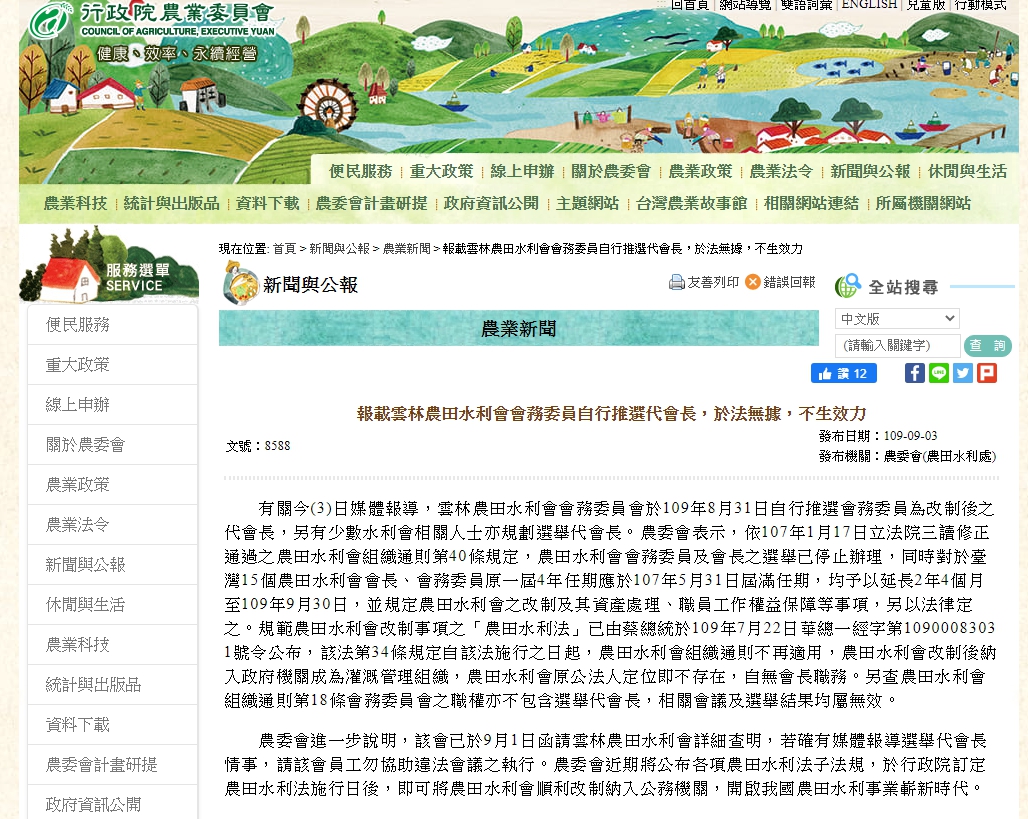Open 政府資訊公開 in second navigation row

[491, 203]
